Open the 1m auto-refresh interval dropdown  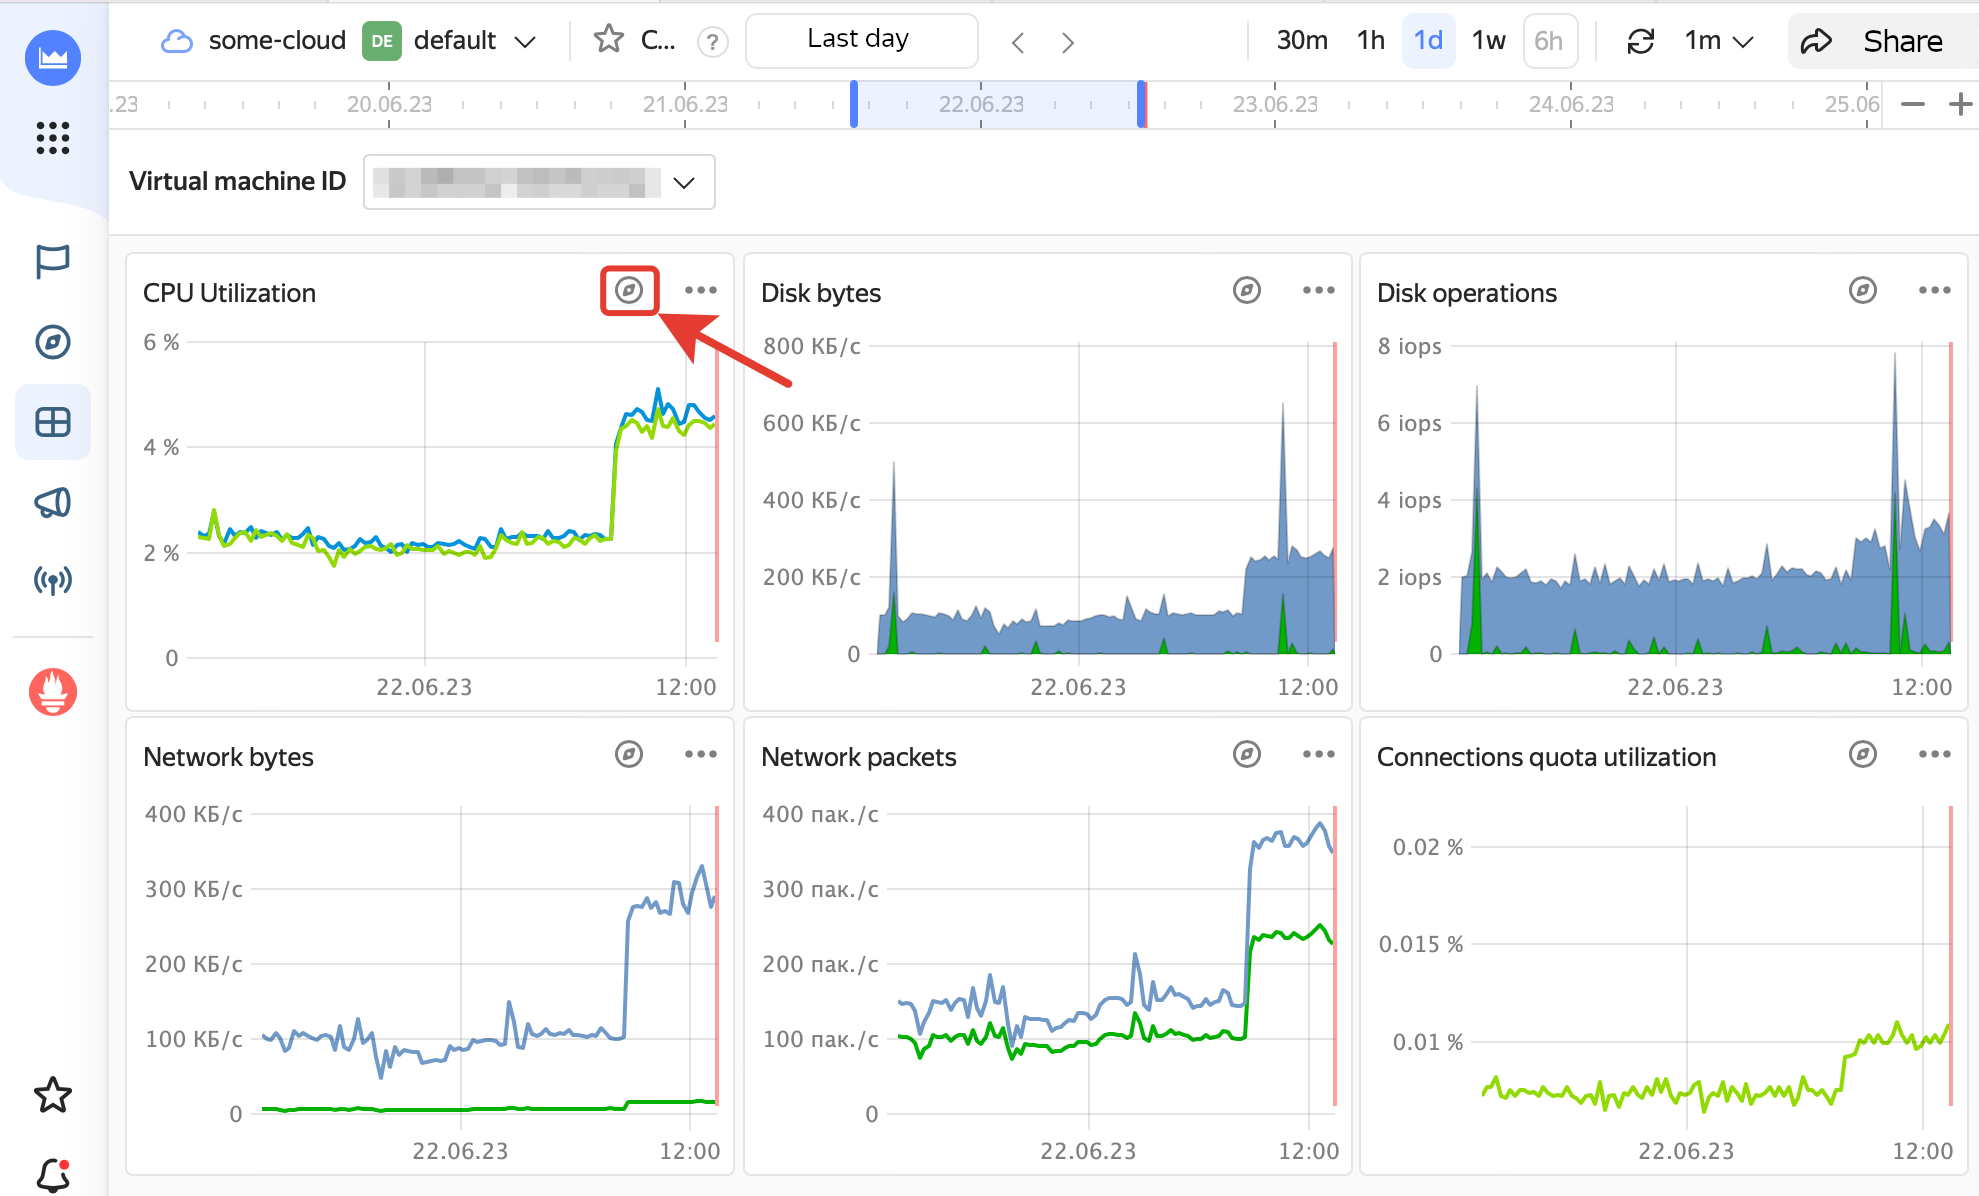(x=1718, y=40)
